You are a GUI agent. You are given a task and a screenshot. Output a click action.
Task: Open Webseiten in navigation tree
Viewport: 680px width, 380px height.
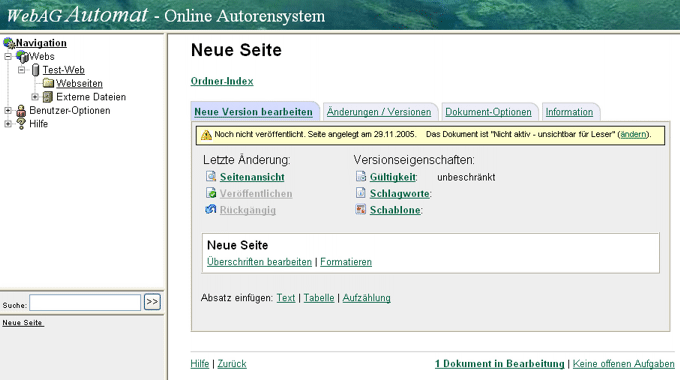tap(79, 83)
